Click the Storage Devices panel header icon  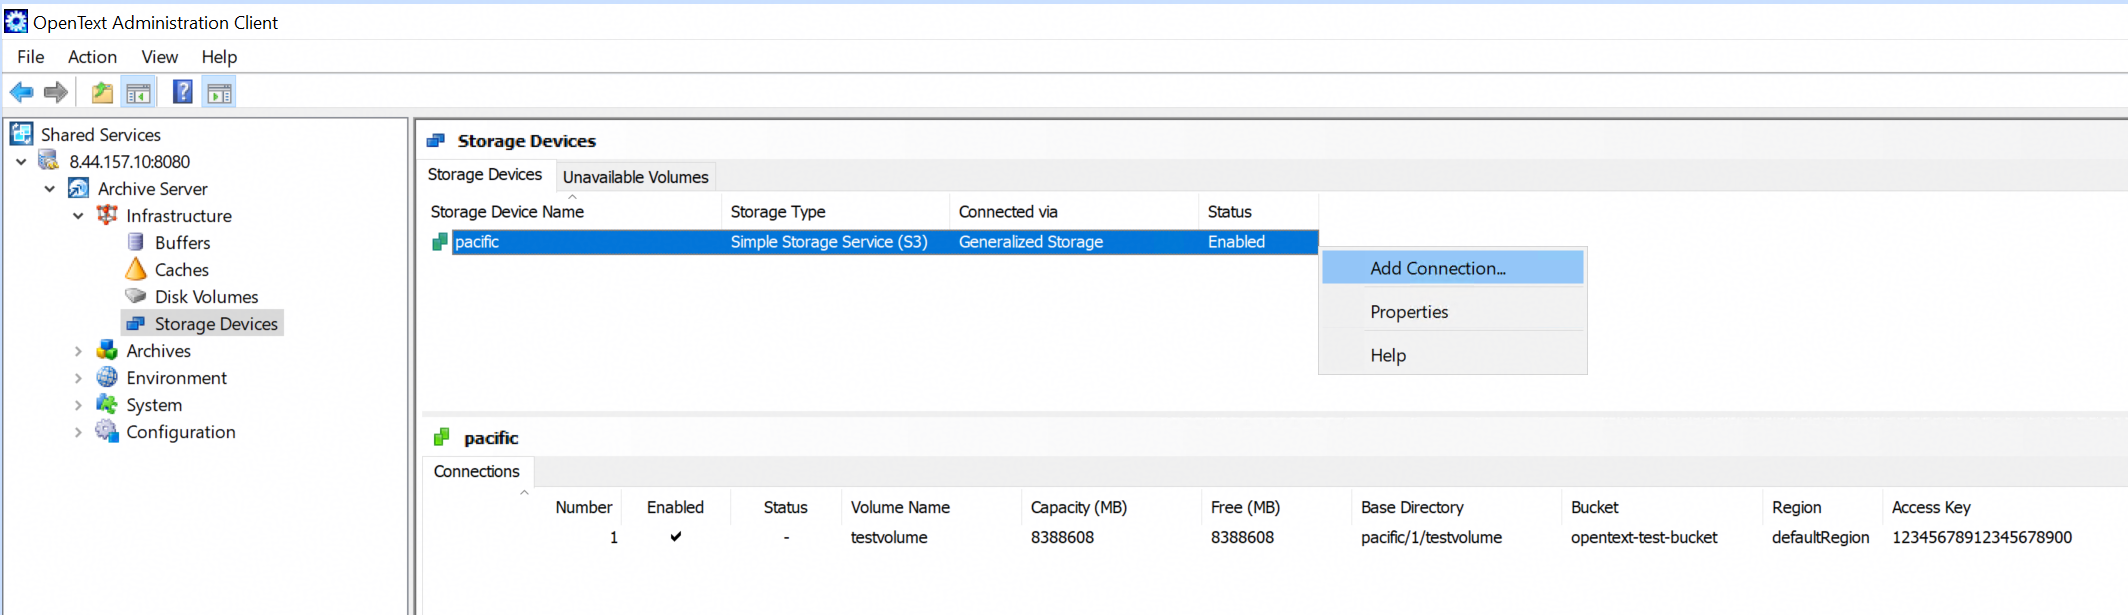tap(436, 141)
